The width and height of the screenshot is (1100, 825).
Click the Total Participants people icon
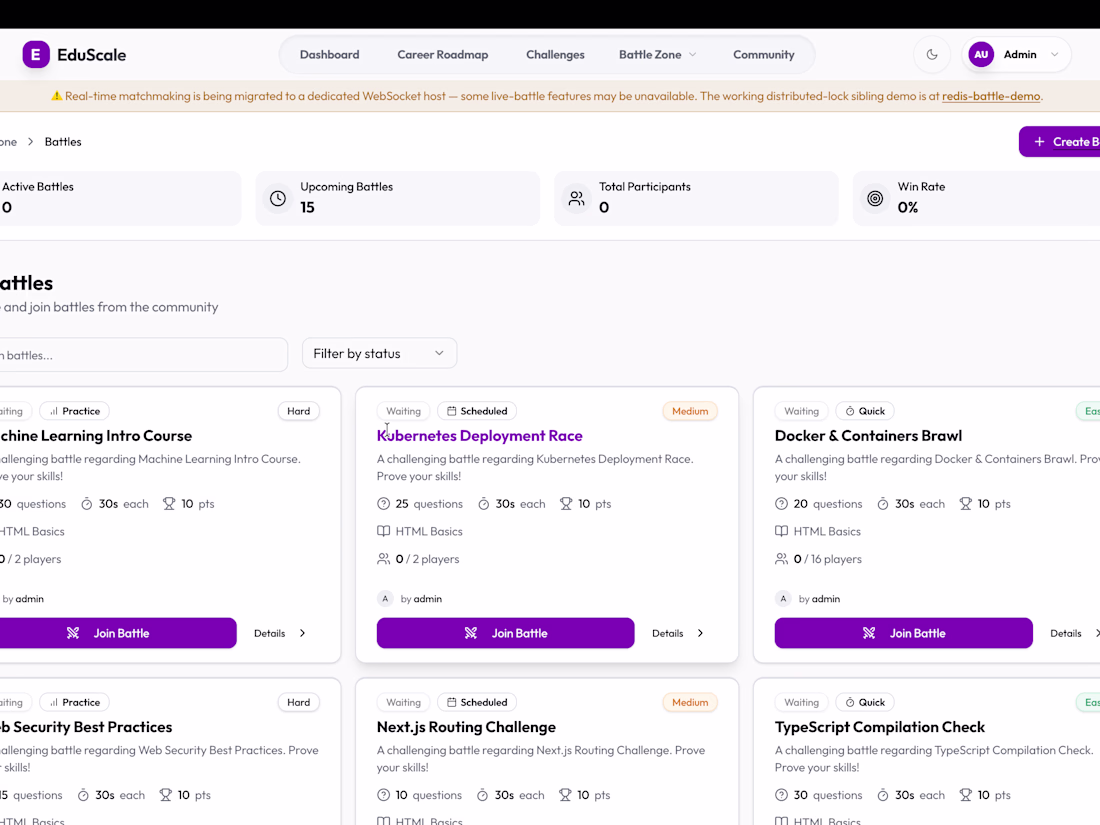(x=577, y=199)
